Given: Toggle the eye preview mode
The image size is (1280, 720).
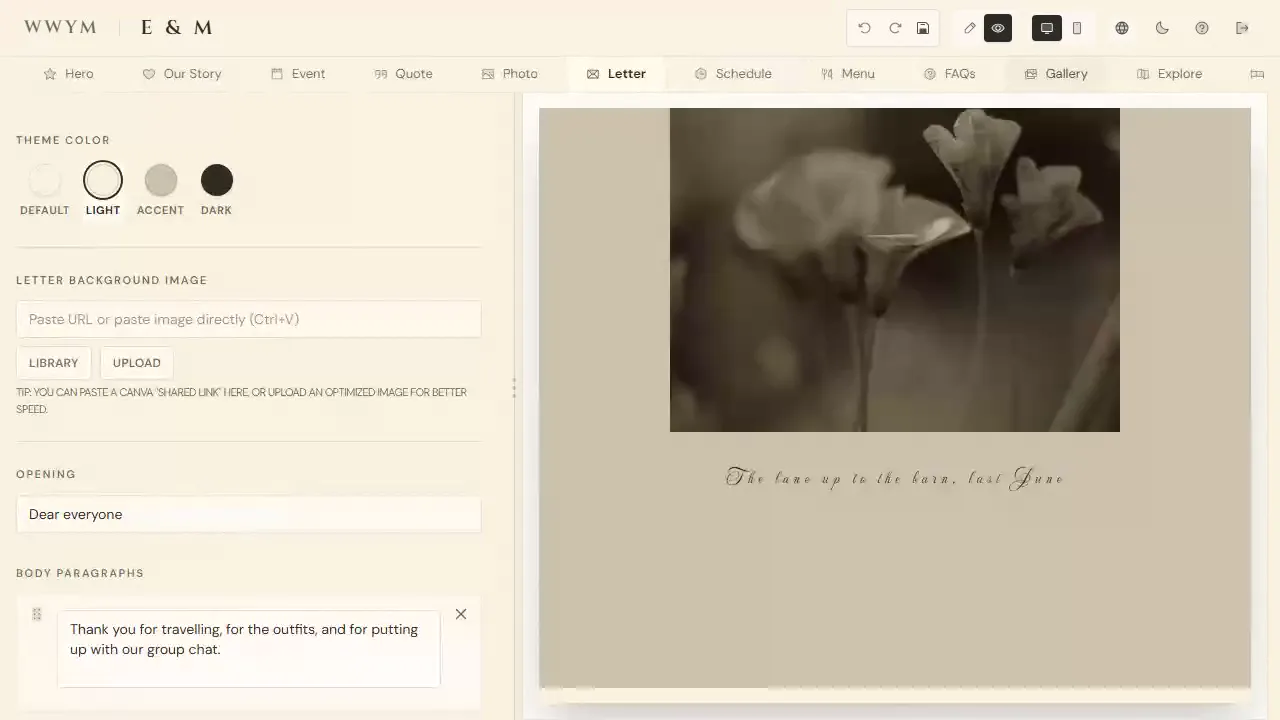Looking at the screenshot, I should click(998, 28).
